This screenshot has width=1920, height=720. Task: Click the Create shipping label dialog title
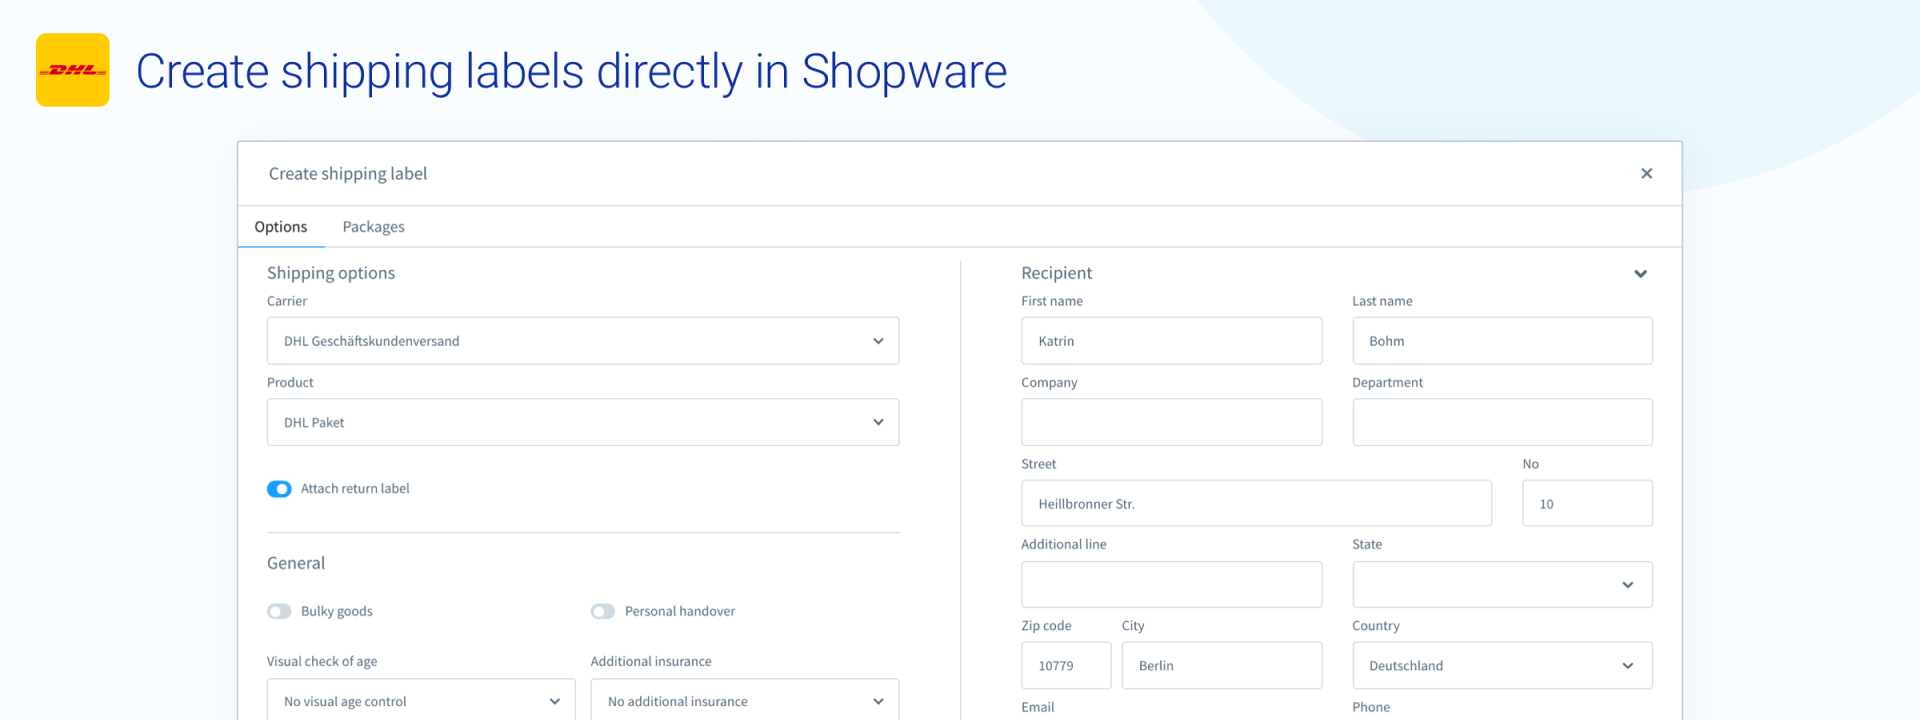click(x=348, y=174)
